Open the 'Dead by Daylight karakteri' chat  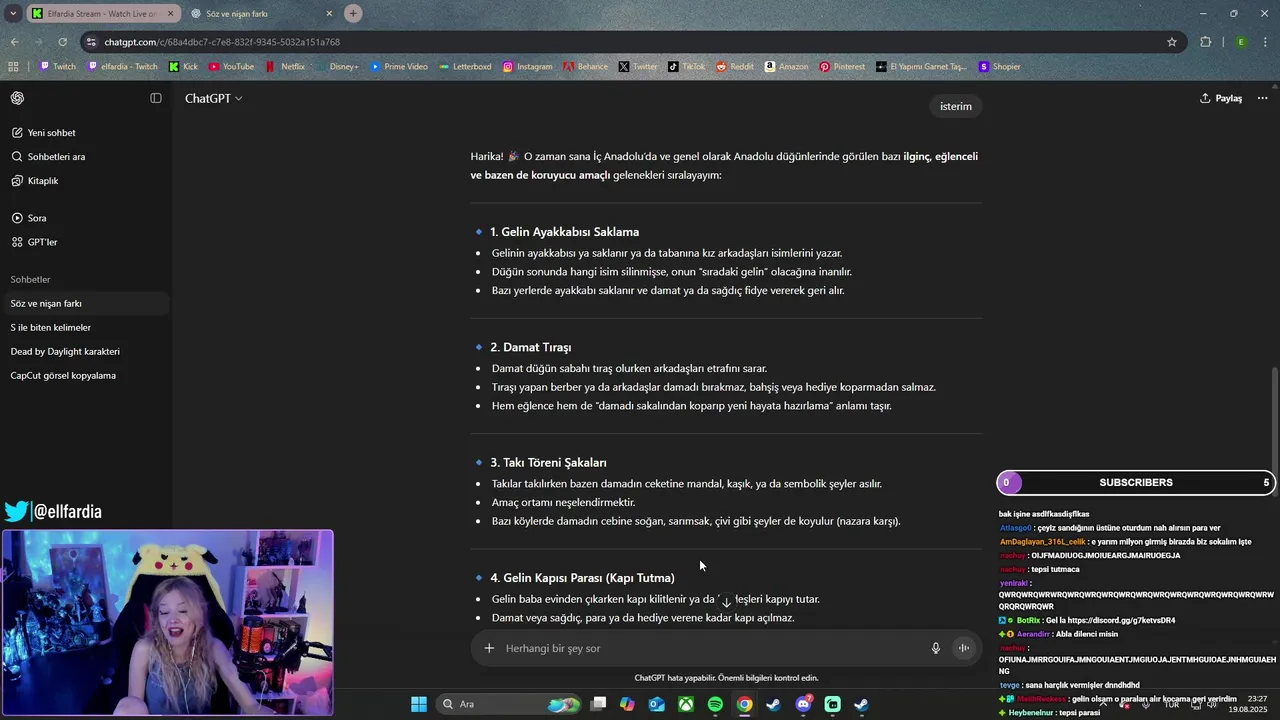coord(85,351)
